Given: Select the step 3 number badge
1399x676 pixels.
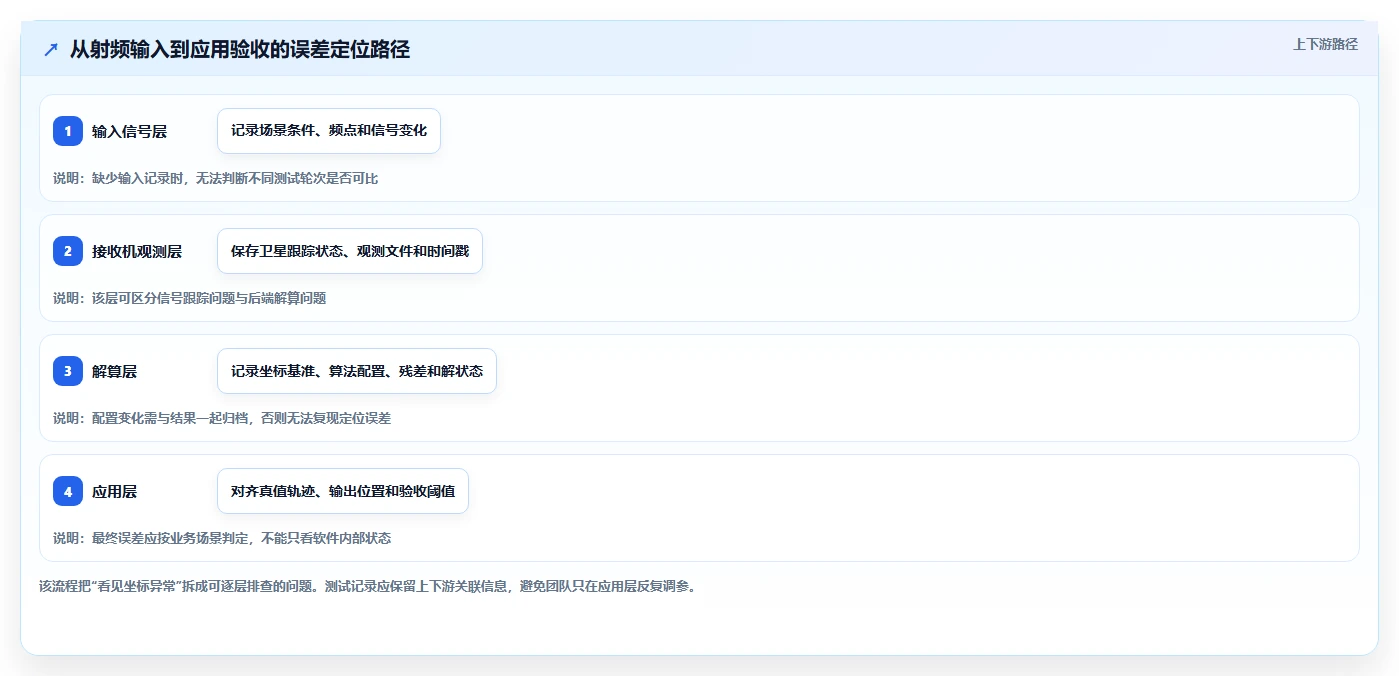Looking at the screenshot, I should pos(68,371).
